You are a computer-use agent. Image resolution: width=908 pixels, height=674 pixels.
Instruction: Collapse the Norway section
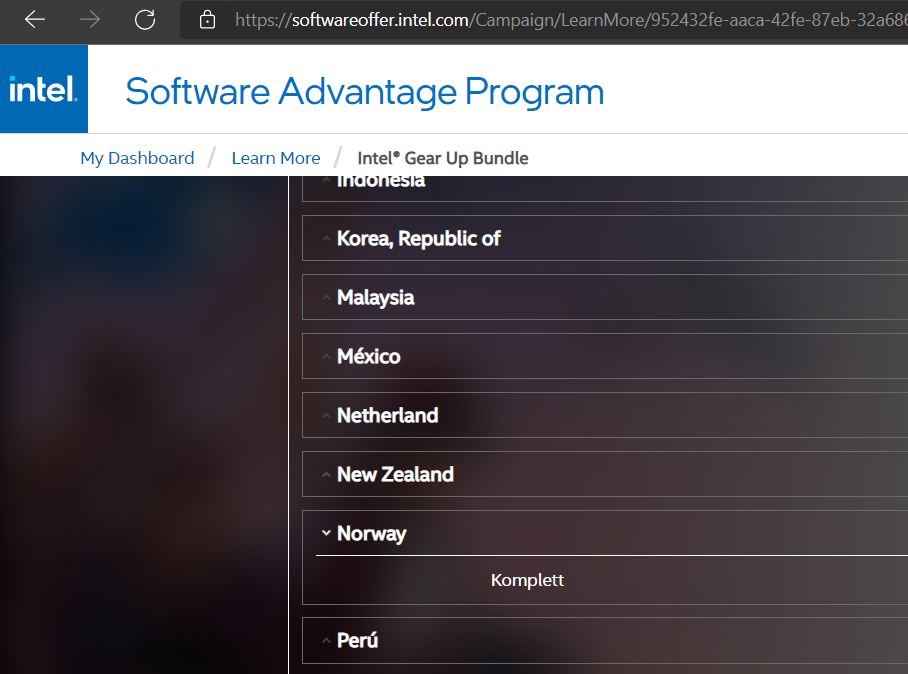tap(605, 533)
